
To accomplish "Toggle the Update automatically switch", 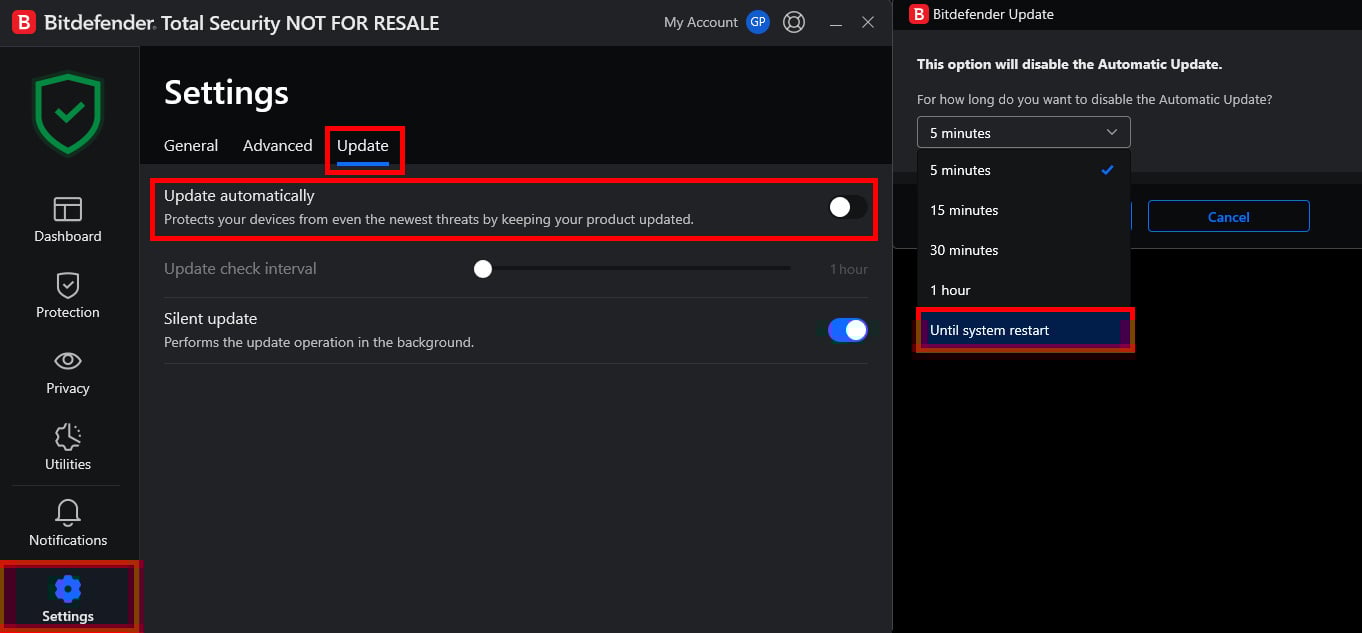I will pos(848,207).
